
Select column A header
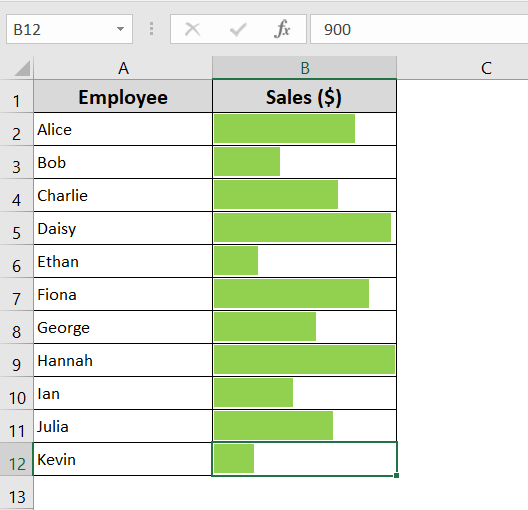point(123,68)
